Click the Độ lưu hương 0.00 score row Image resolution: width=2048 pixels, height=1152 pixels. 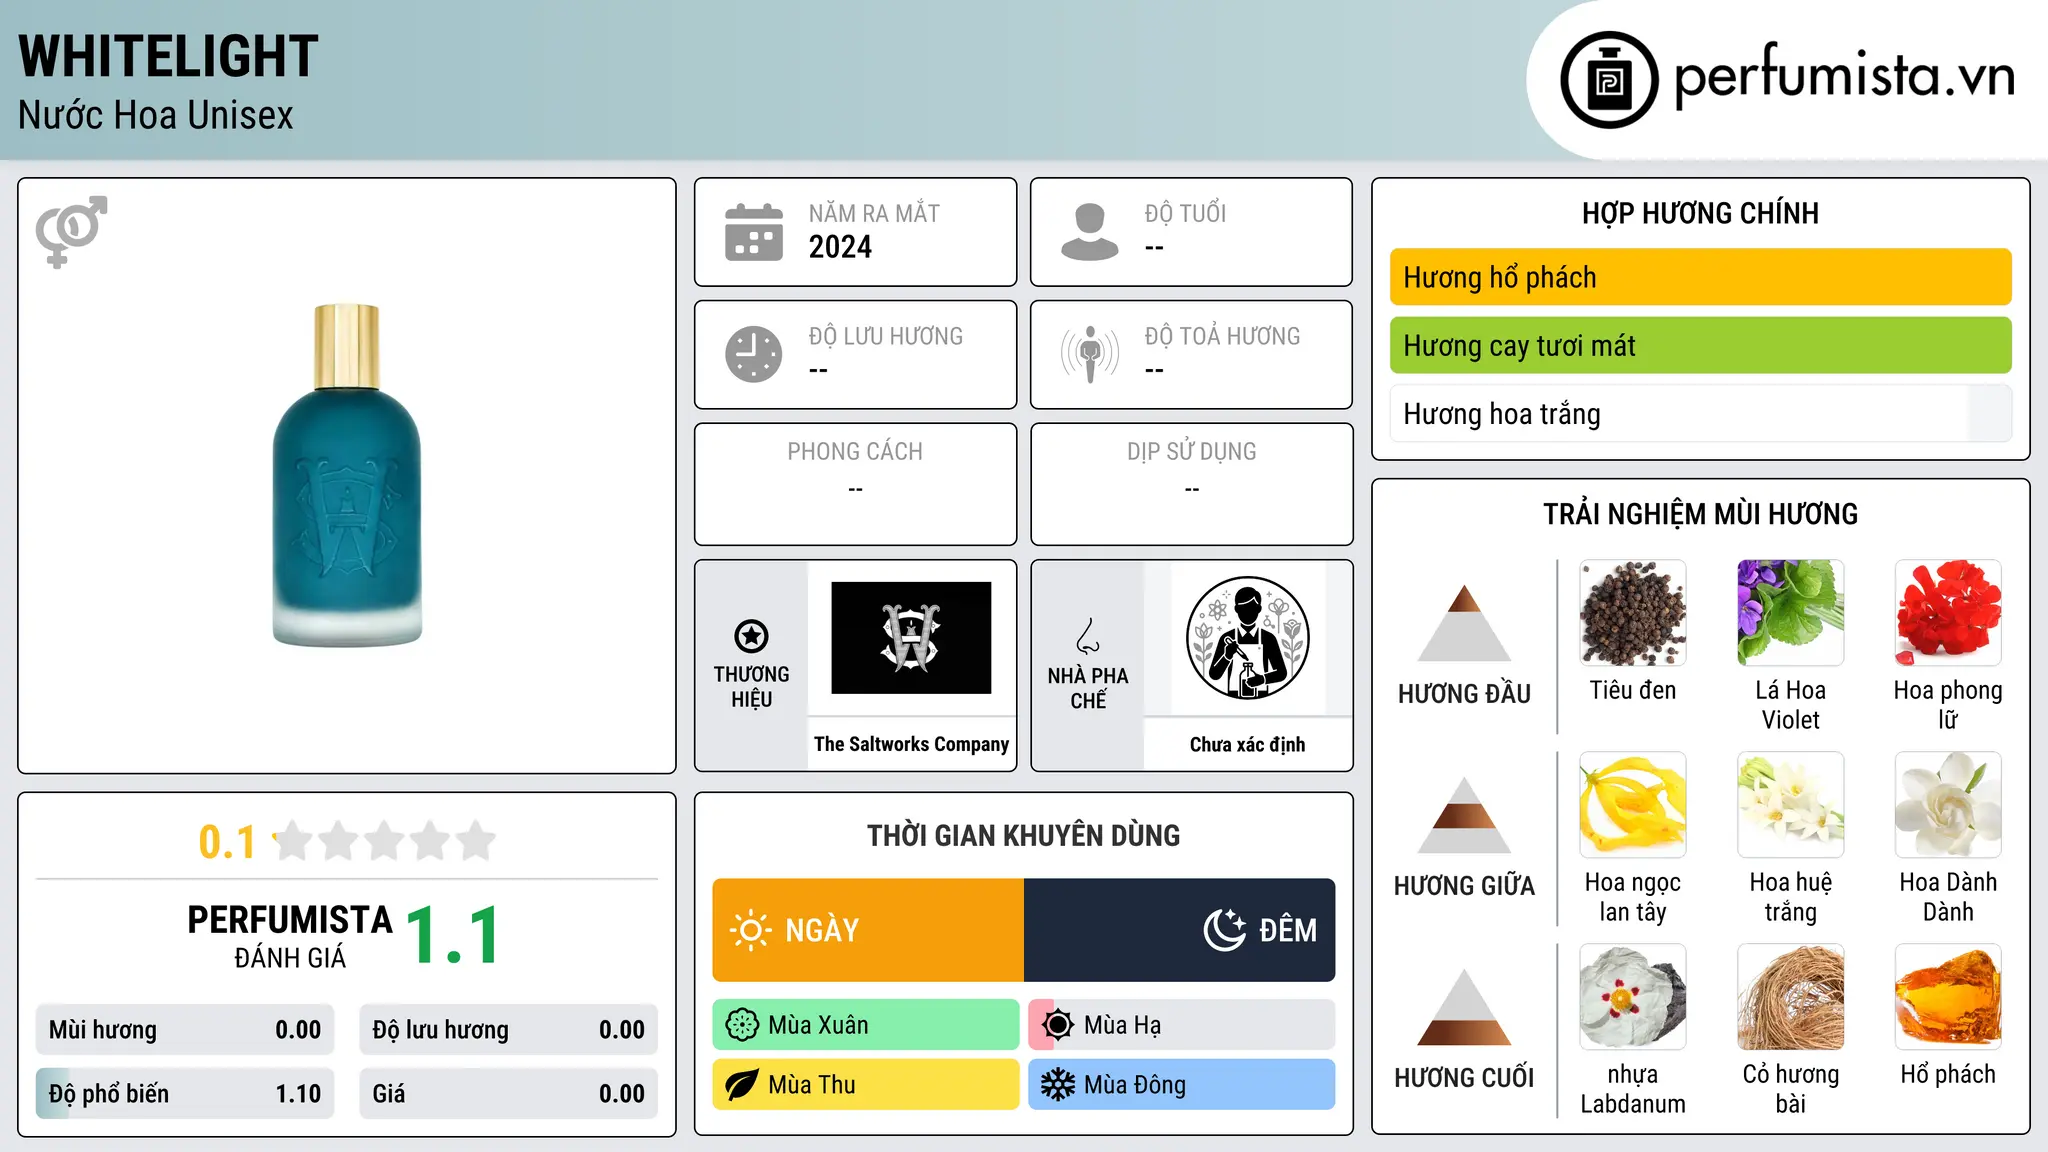coord(508,1030)
